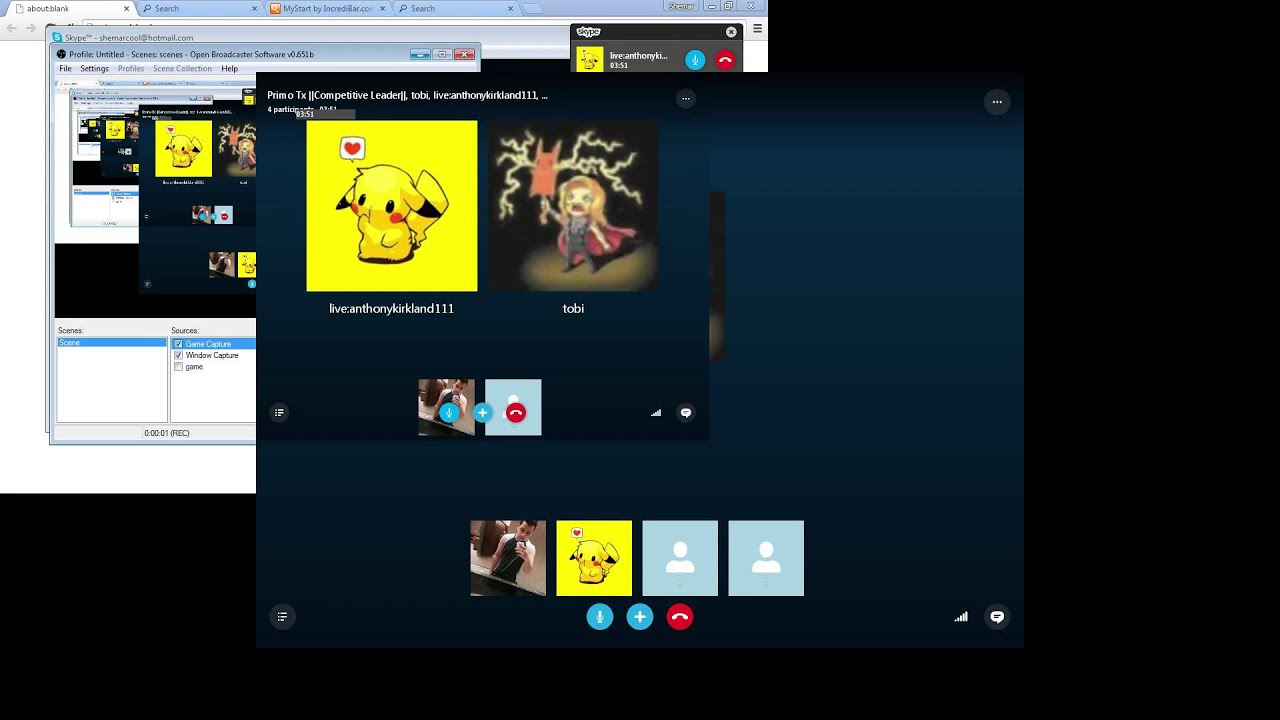Click first blank-silhouette participant thumbnail in bottom row
This screenshot has width=1280, height=720.
tap(680, 558)
